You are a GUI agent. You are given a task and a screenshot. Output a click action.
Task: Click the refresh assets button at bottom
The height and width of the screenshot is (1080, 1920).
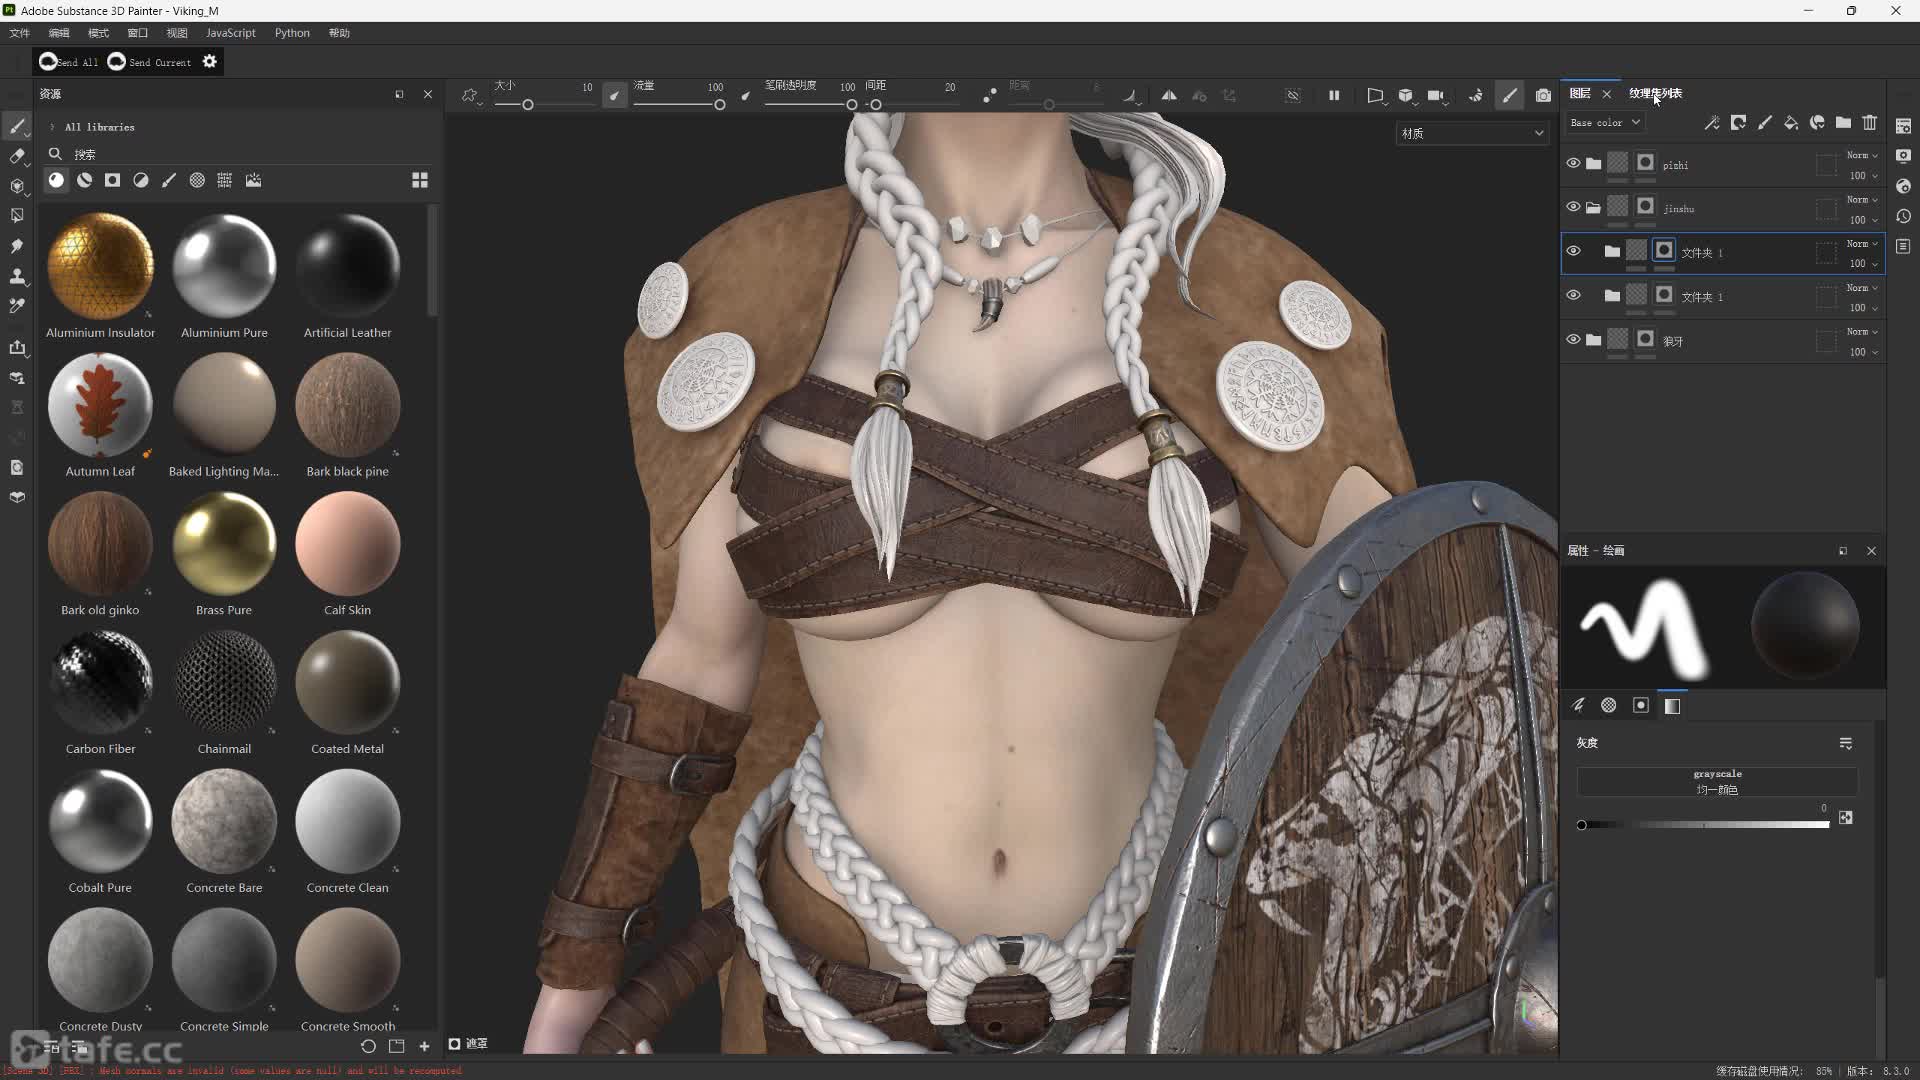coord(368,1046)
